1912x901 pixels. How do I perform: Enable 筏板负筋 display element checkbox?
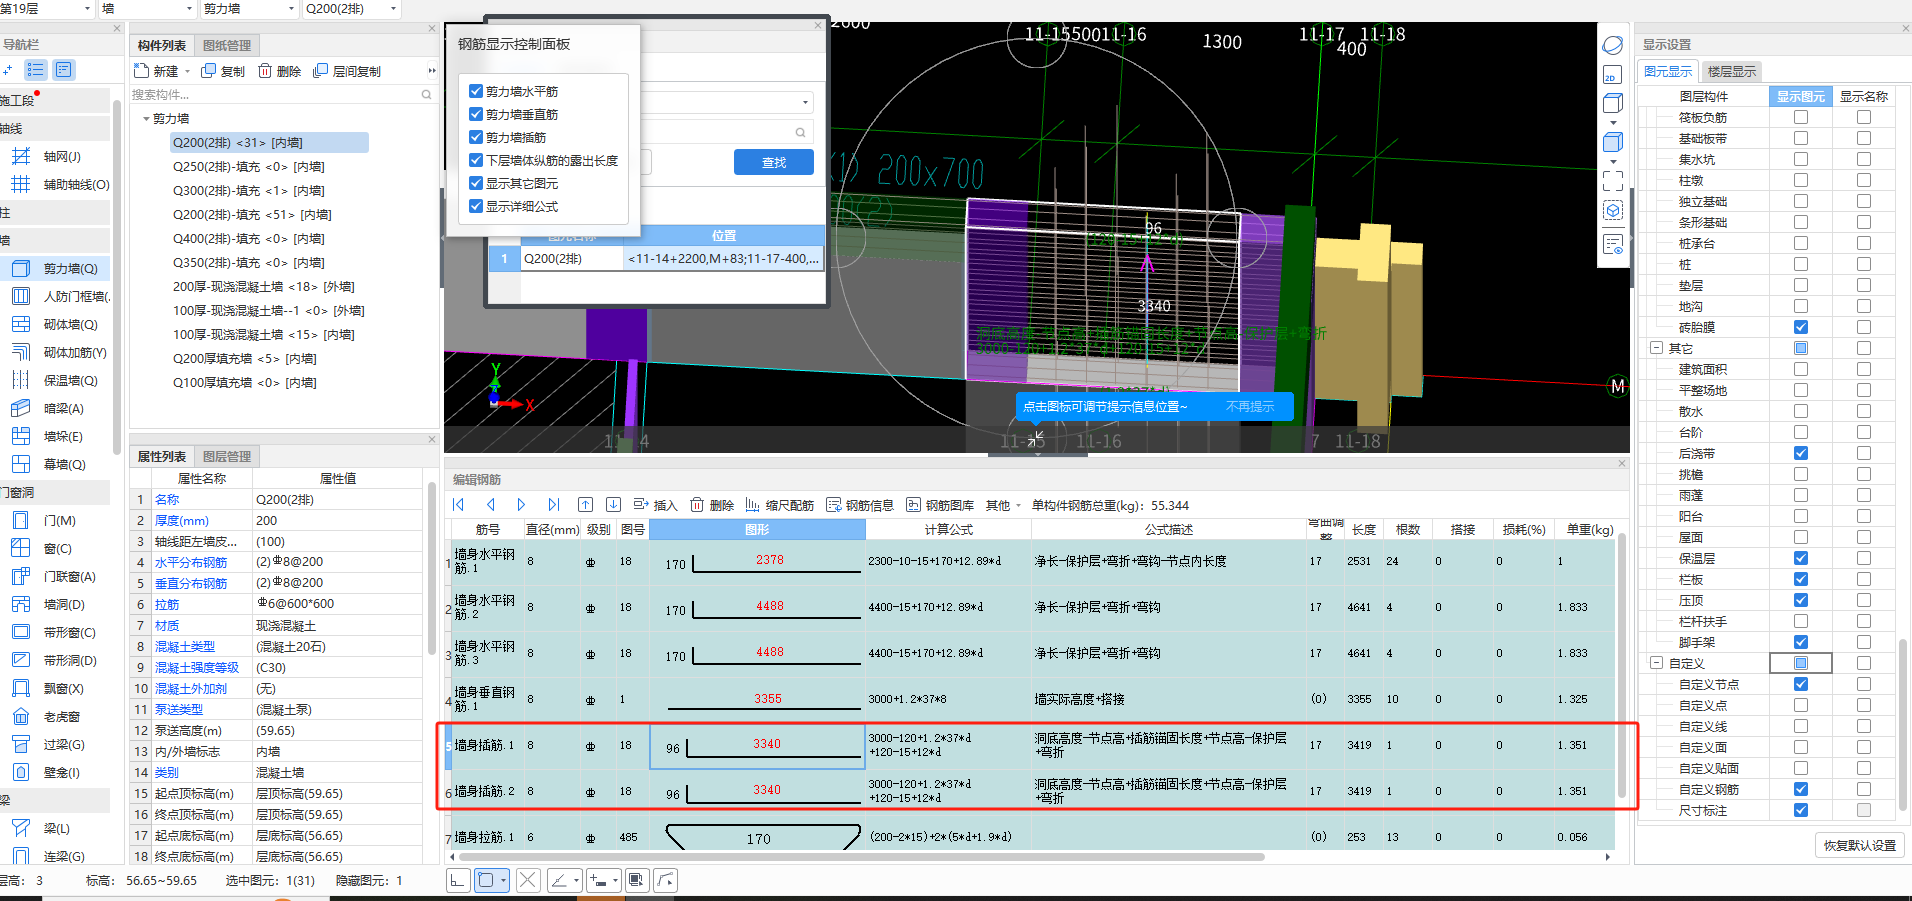point(1801,117)
